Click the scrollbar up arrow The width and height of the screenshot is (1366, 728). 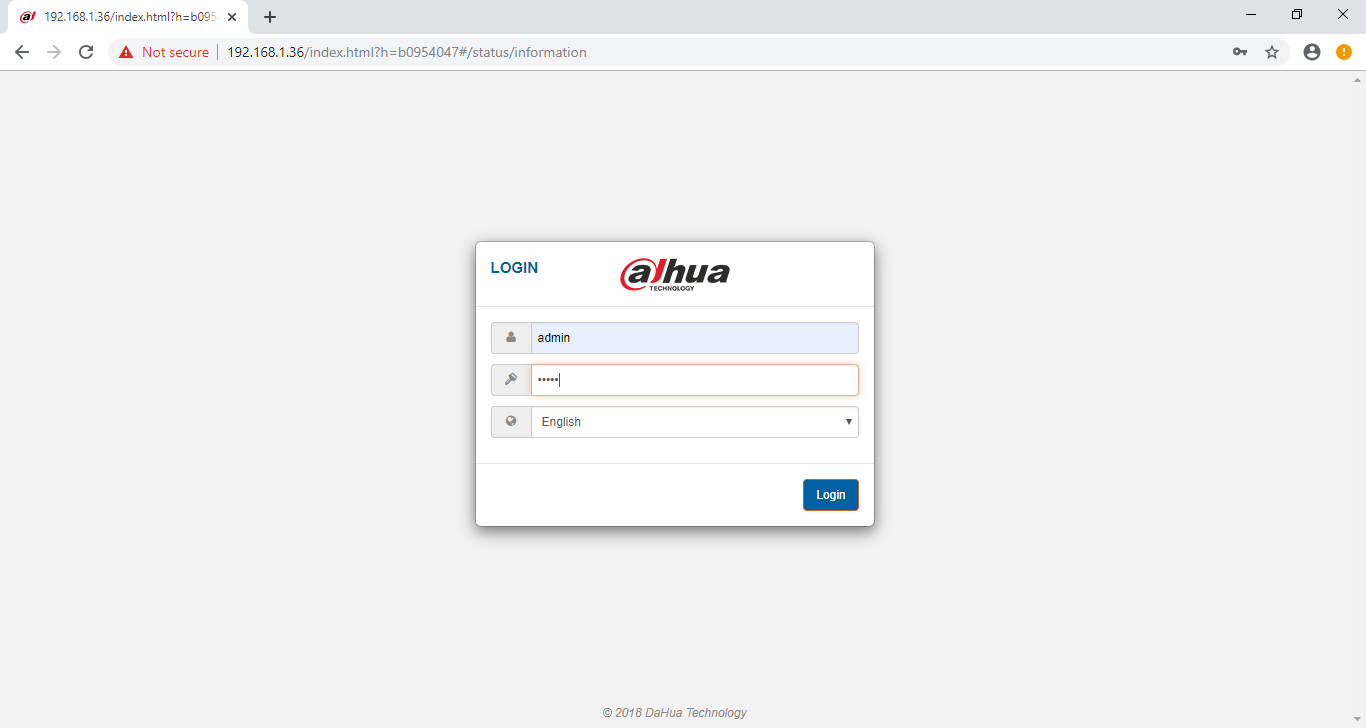(1358, 79)
